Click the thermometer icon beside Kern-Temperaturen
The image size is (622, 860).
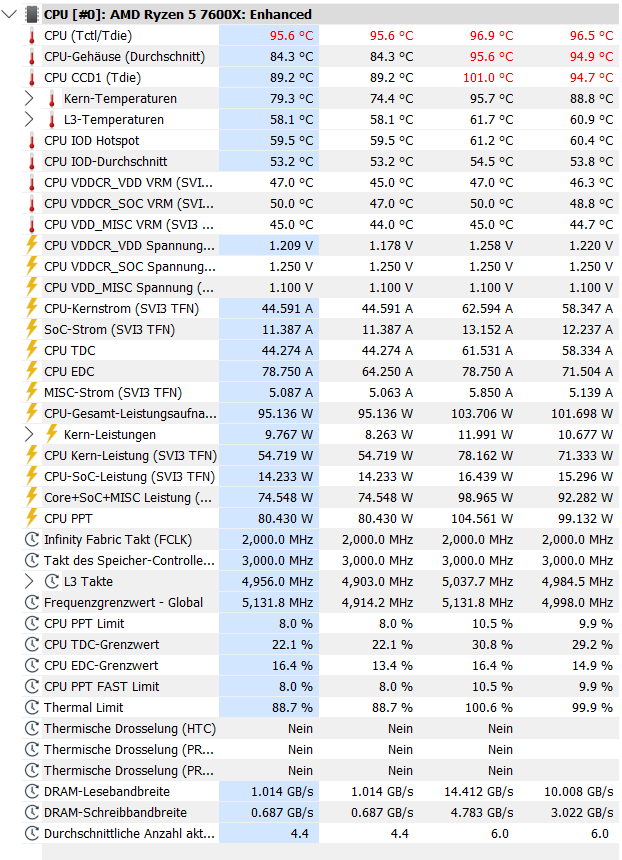(52, 99)
